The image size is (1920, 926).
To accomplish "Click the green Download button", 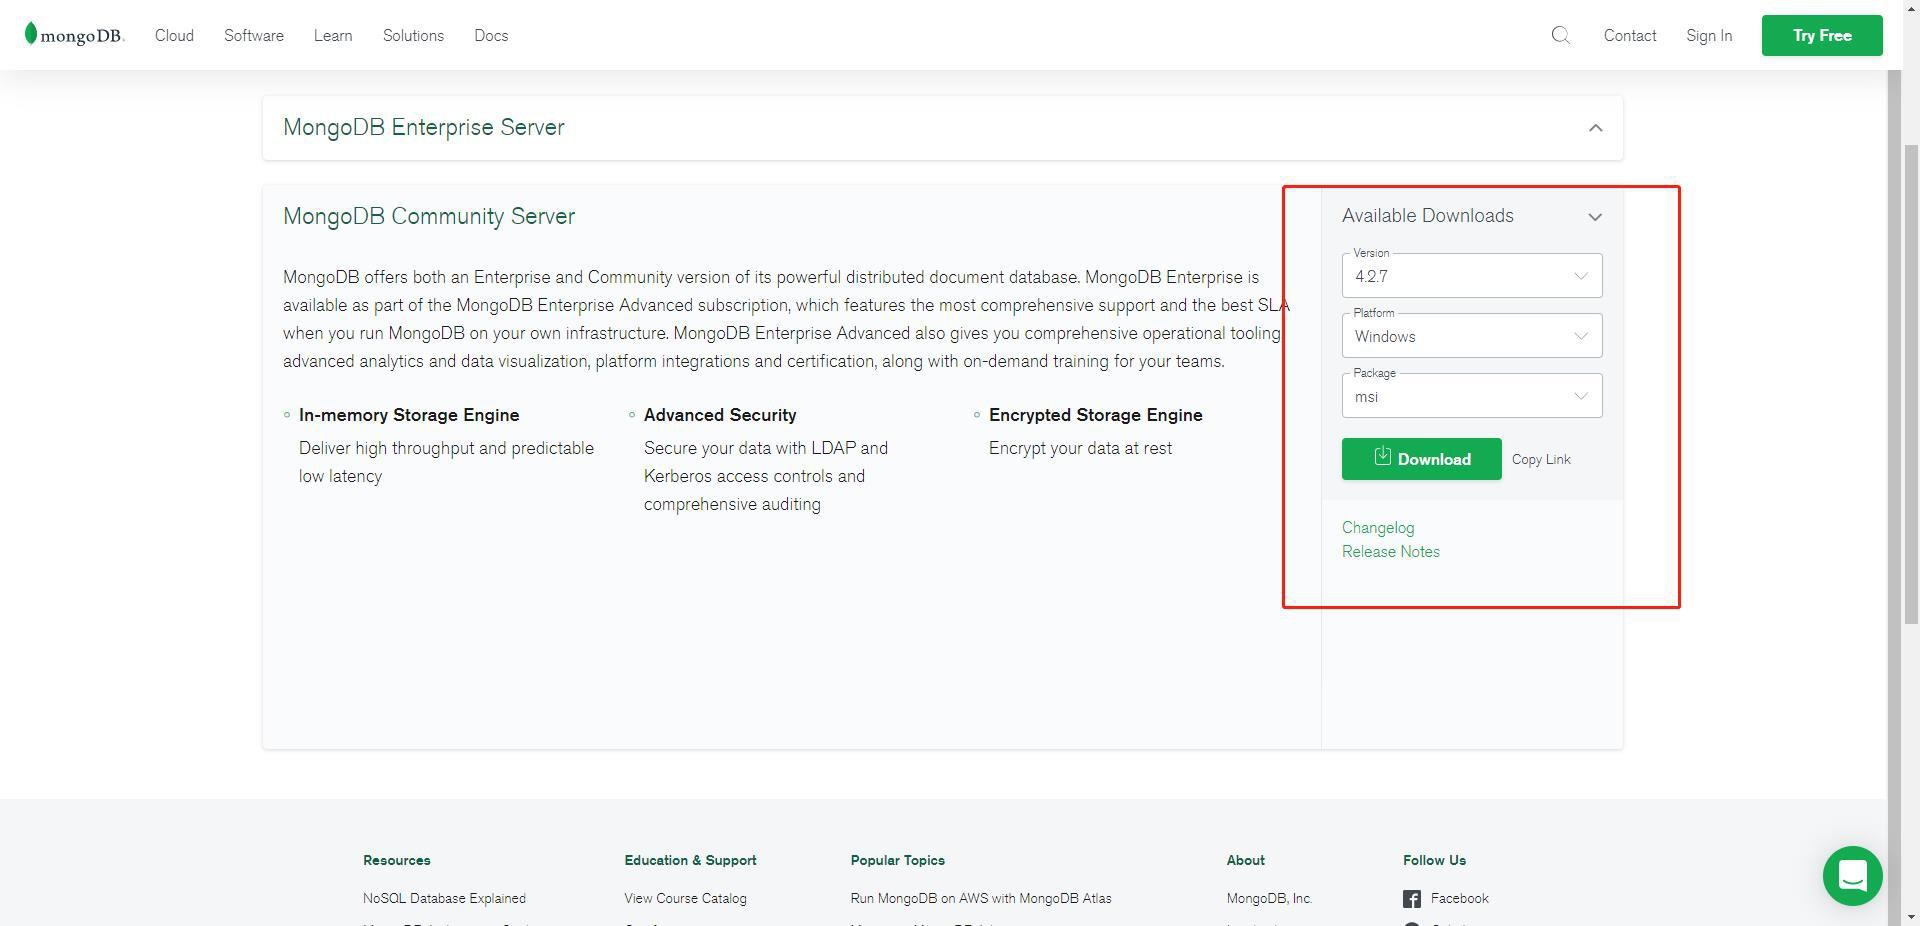I will [1421, 459].
